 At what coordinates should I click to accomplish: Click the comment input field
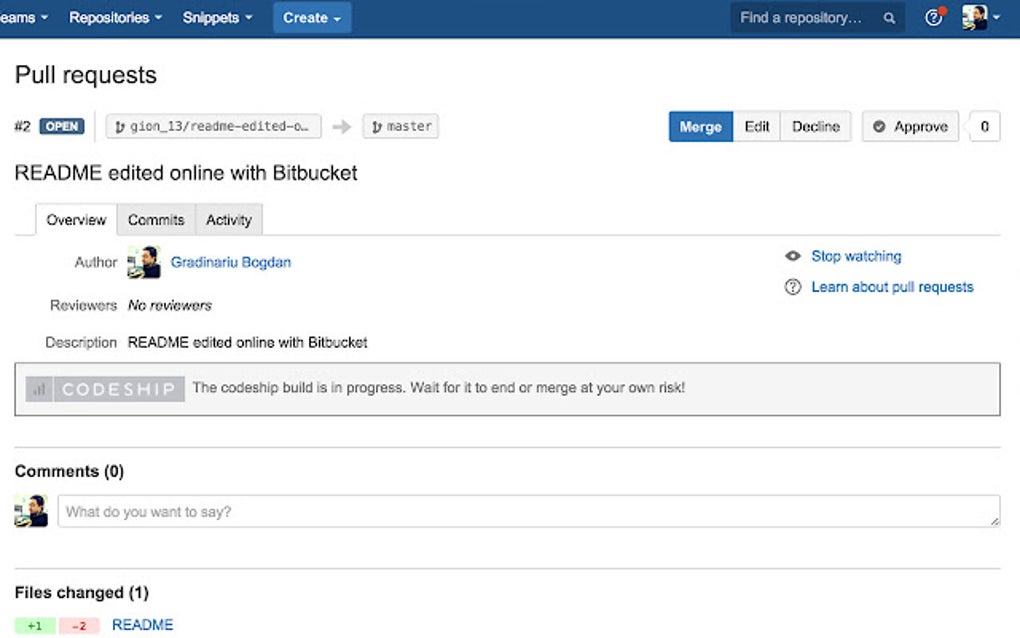pos(528,511)
